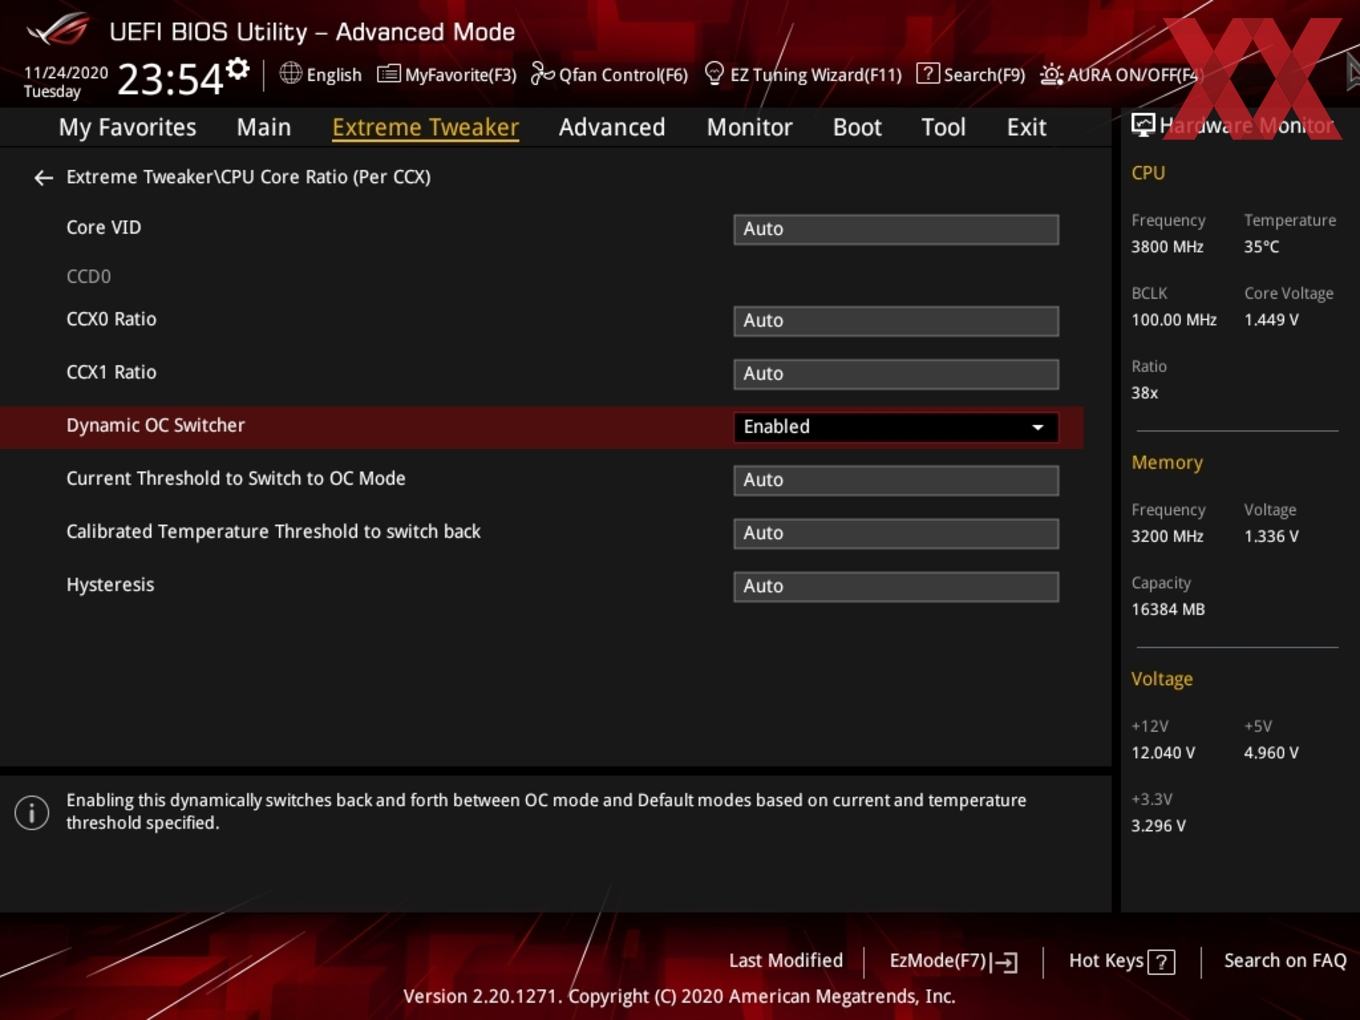This screenshot has width=1360, height=1020.
Task: Open the clock settings gear icon
Action: point(237,69)
